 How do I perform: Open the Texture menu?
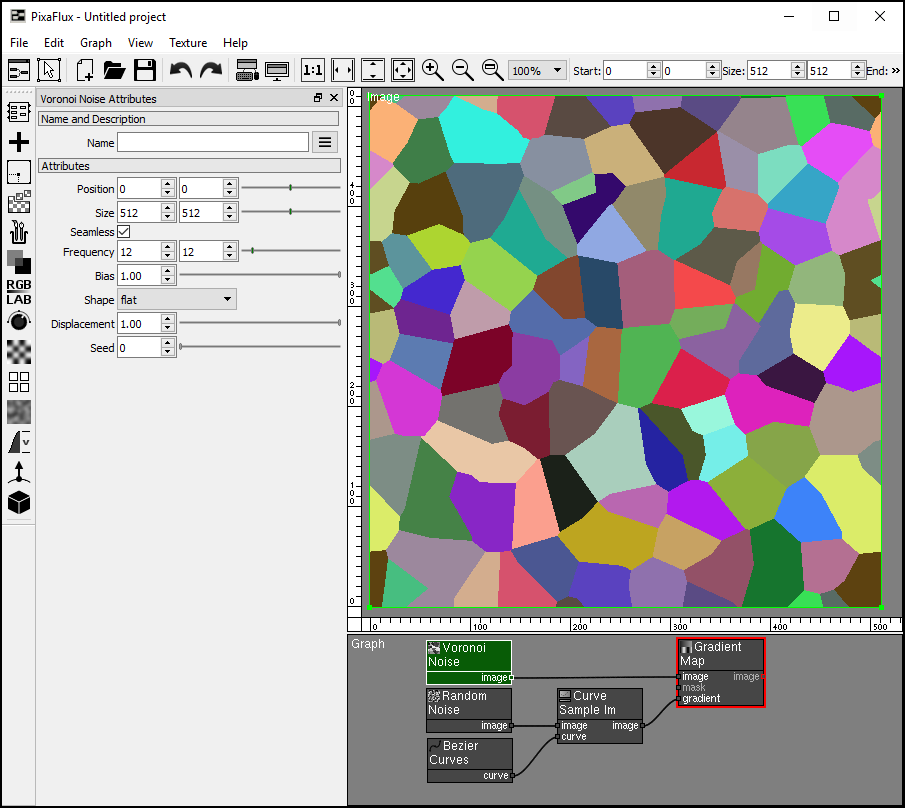(x=188, y=43)
